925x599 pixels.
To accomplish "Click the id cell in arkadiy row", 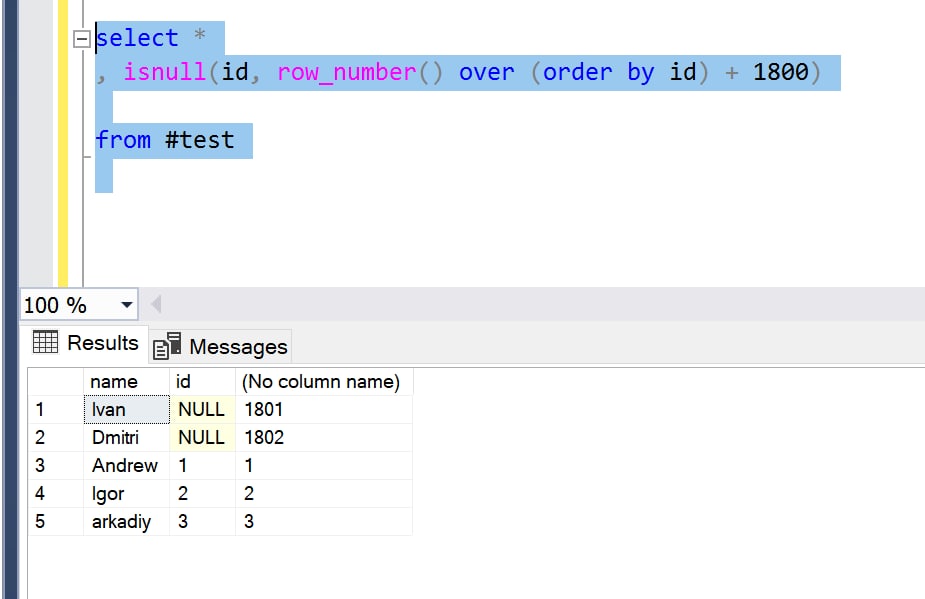I will [202, 522].
